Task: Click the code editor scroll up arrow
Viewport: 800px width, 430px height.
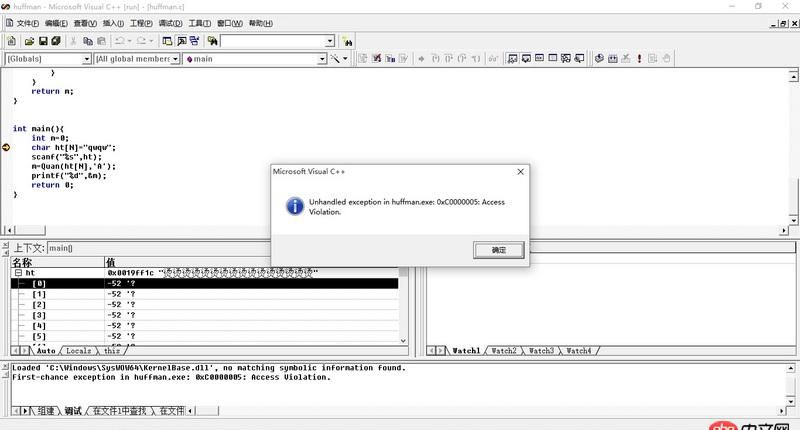Action: click(793, 76)
